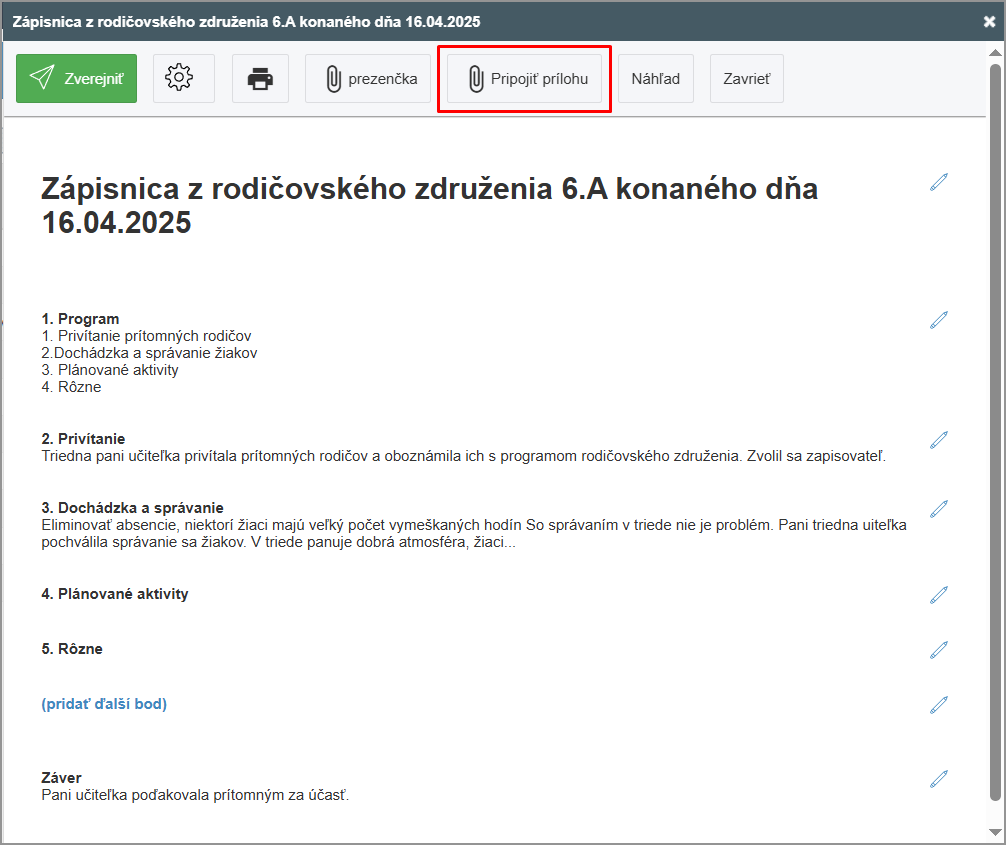Click Pripojiť prílohu to attach file

pyautogui.click(x=524, y=78)
